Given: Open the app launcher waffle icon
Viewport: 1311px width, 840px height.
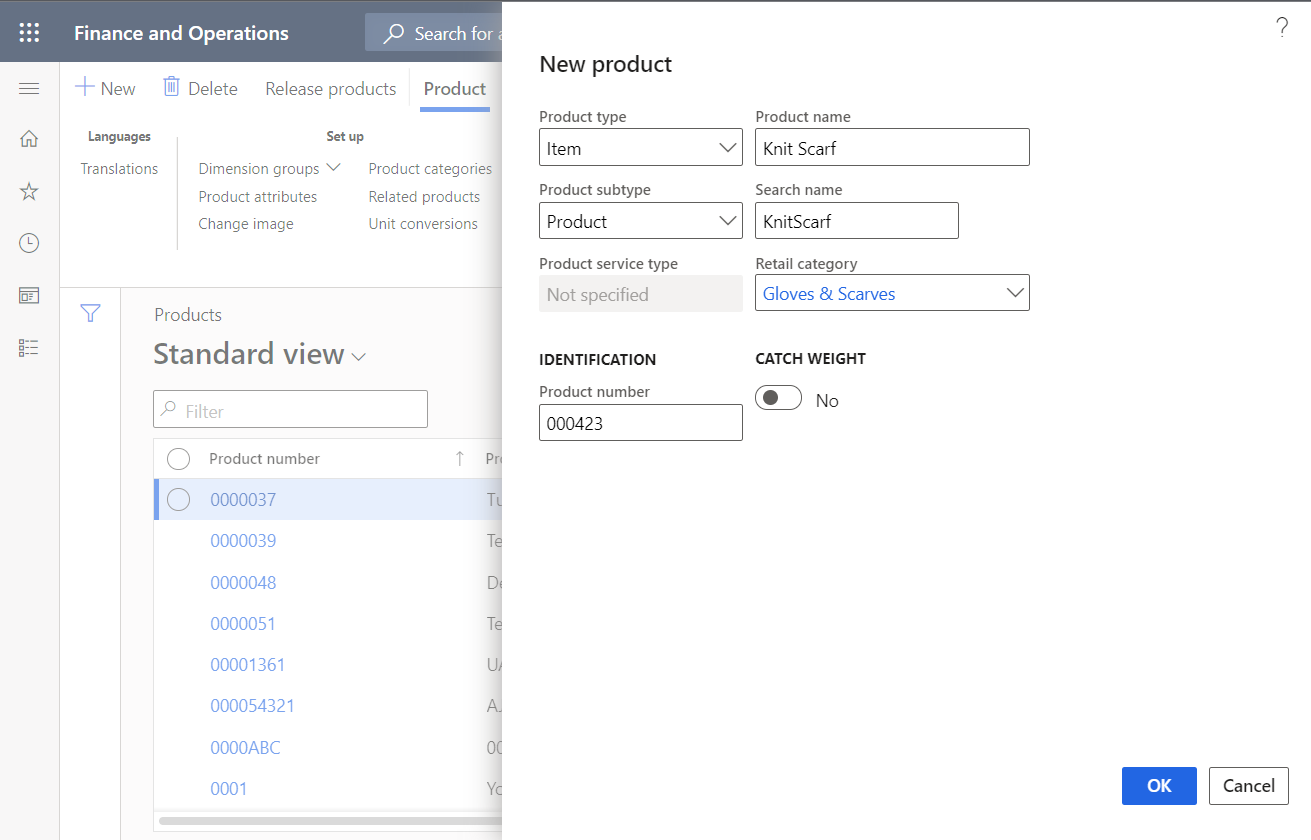Looking at the screenshot, I should coord(29,33).
